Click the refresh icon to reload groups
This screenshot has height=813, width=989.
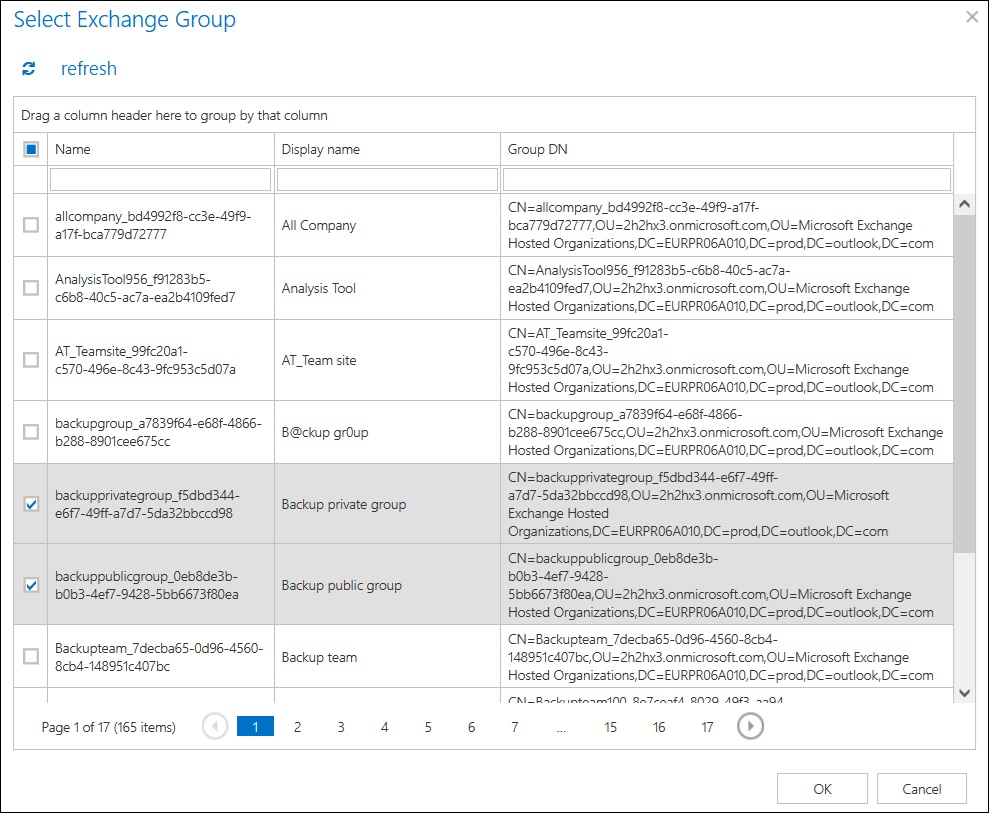29,68
